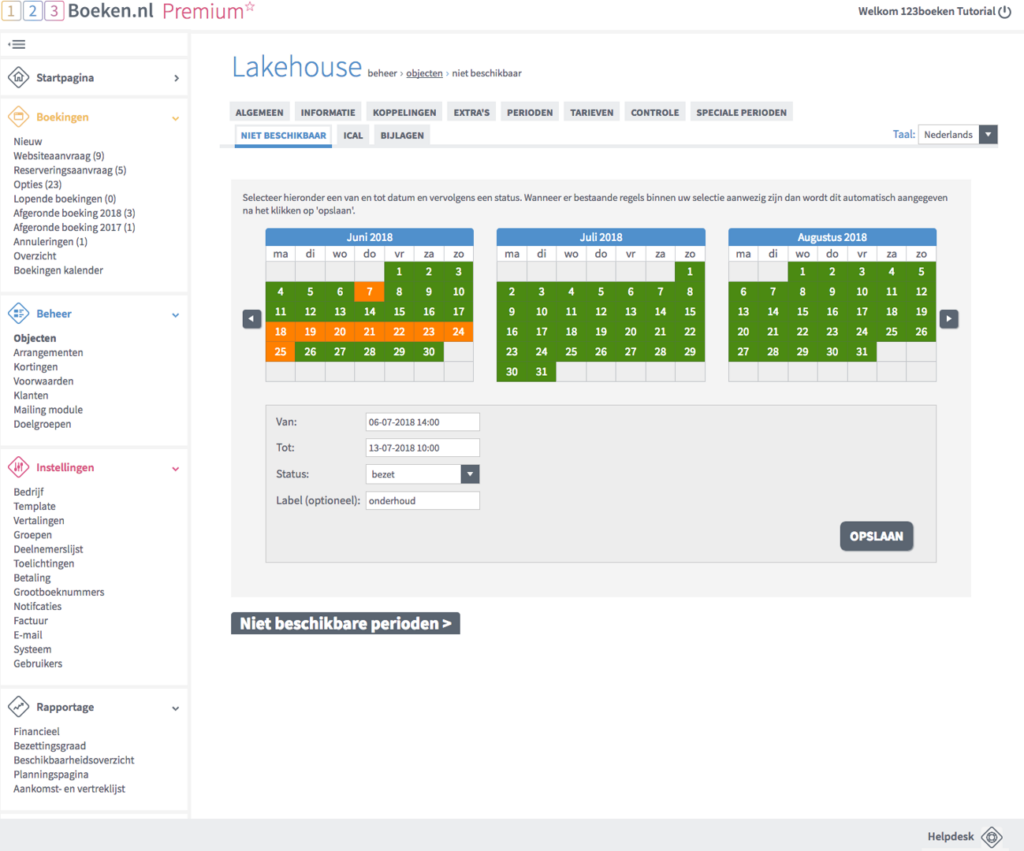Open Bezettingsgraad report link
Image resolution: width=1024 pixels, height=851 pixels.
50,746
